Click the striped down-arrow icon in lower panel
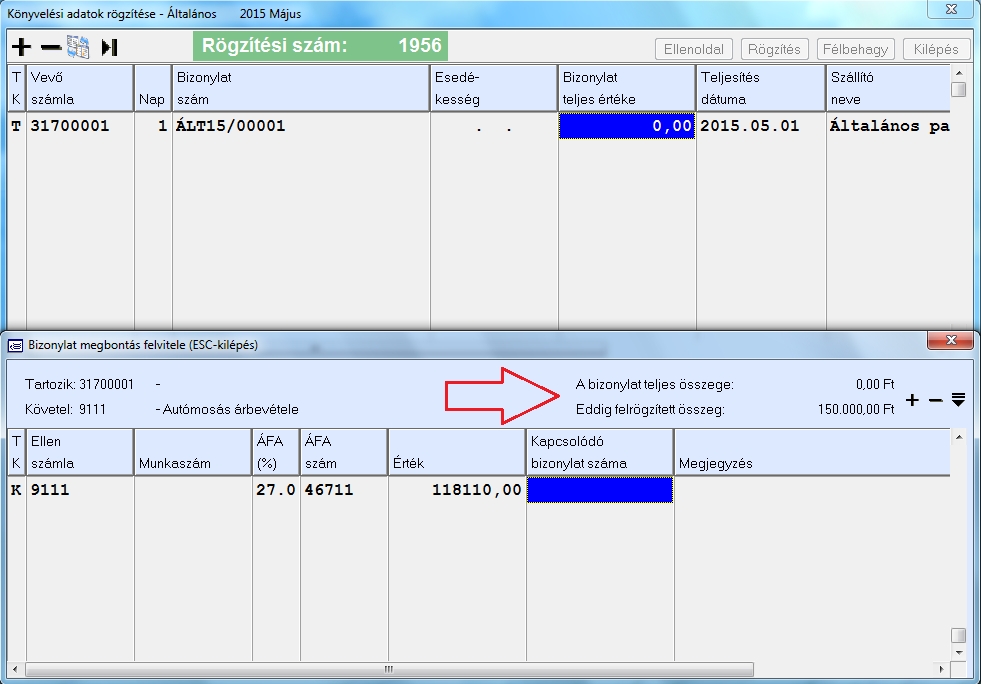The height and width of the screenshot is (684, 981). point(958,400)
